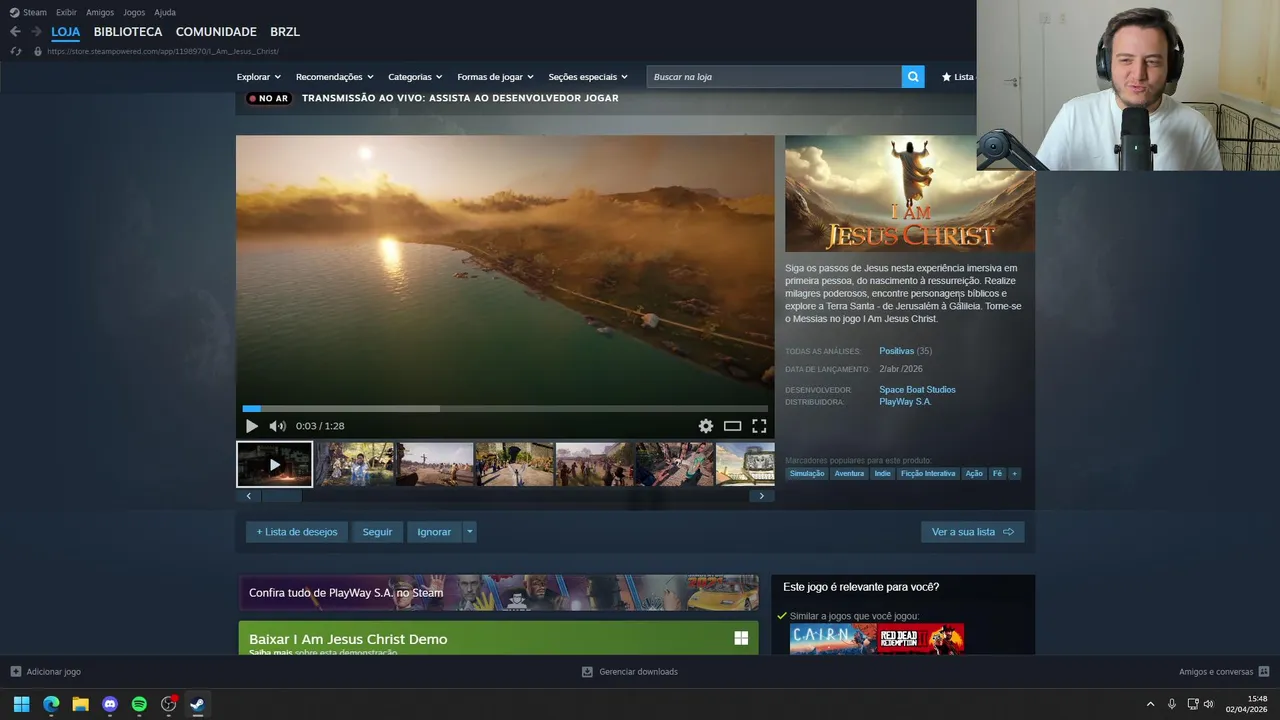This screenshot has width=1280, height=720.
Task: Click Ignorar button
Action: pos(434,532)
